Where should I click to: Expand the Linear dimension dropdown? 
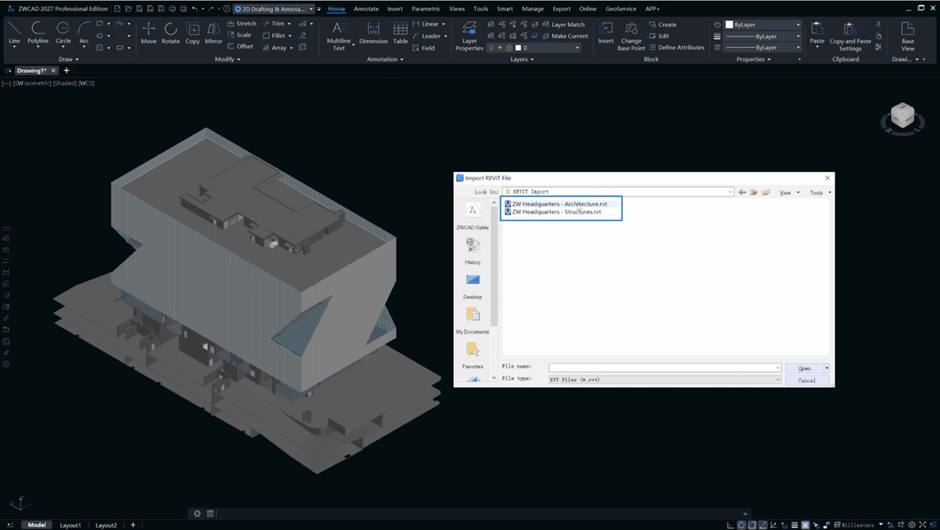pyautogui.click(x=443, y=24)
